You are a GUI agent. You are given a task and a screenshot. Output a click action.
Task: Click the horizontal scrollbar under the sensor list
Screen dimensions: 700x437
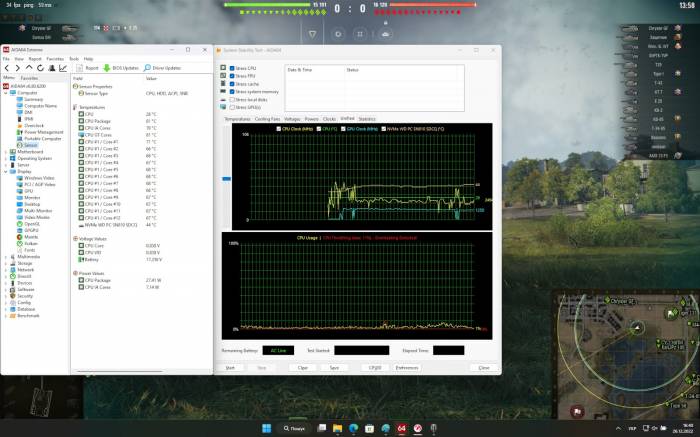(x=120, y=371)
